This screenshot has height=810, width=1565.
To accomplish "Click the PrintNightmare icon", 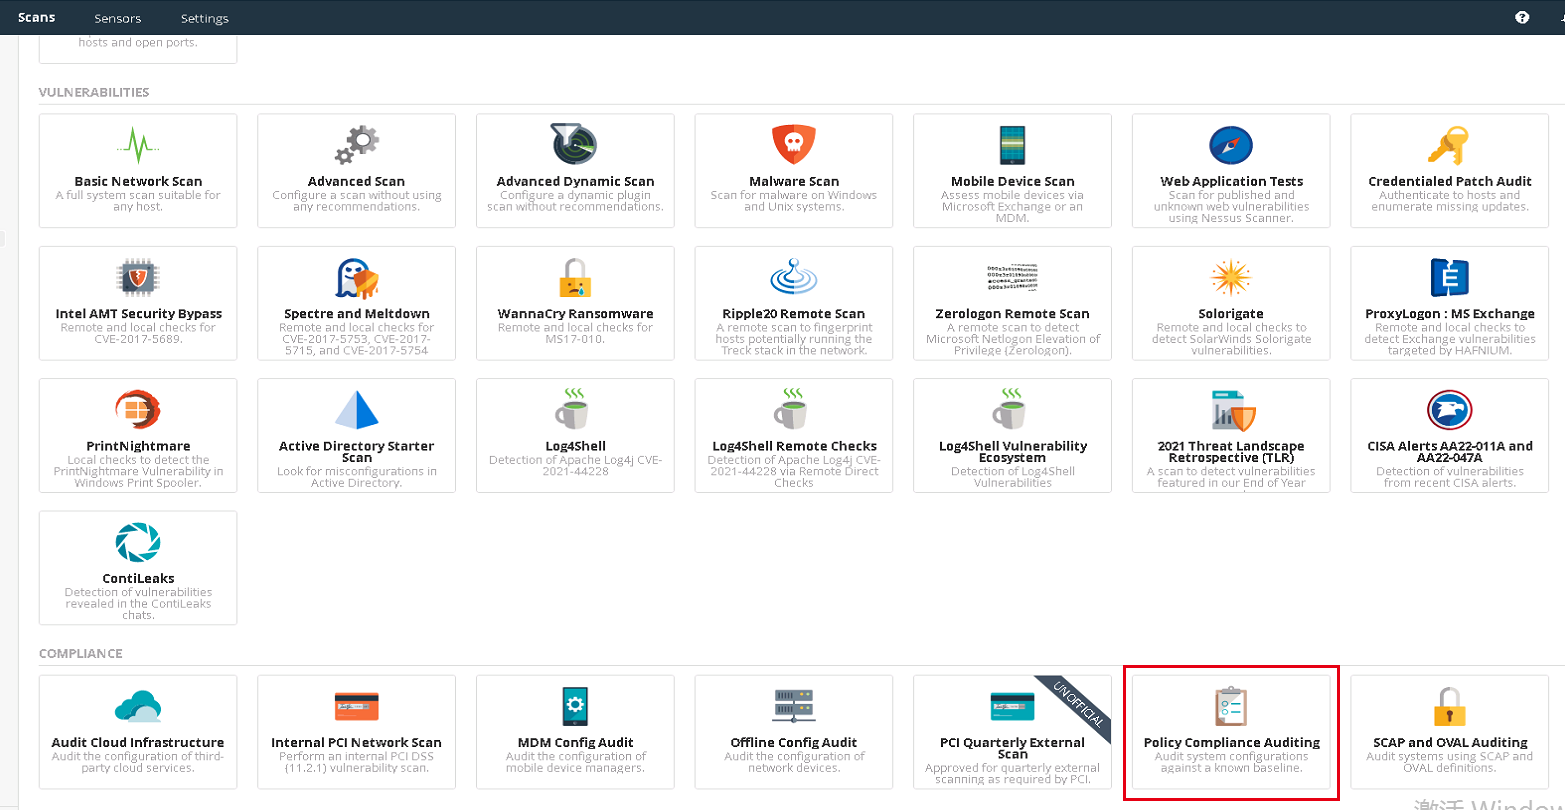I will click(x=138, y=410).
